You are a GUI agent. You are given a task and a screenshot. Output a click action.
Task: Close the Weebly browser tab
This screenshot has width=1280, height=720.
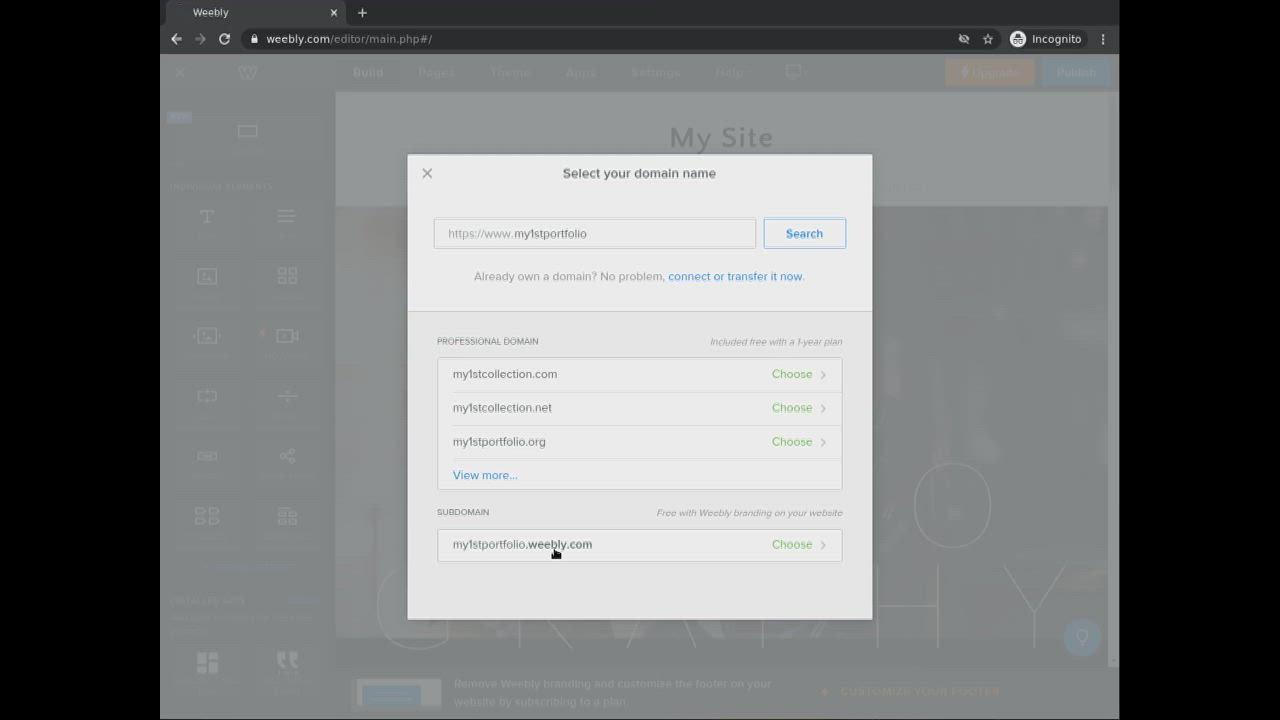tap(334, 12)
